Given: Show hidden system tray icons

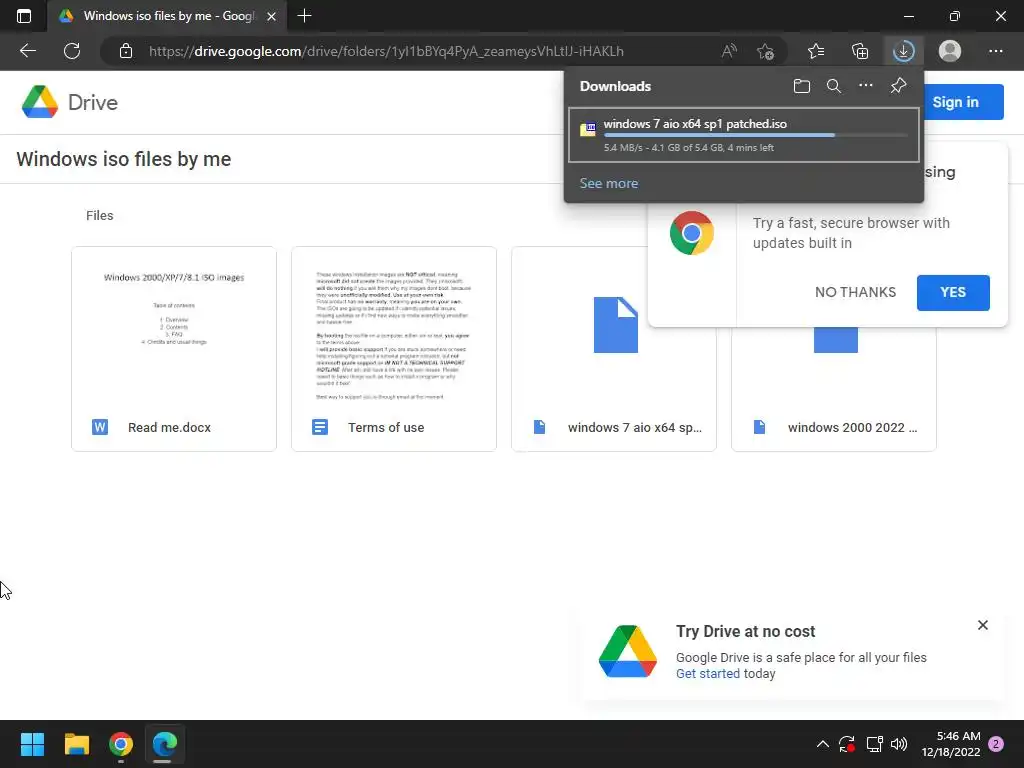Looking at the screenshot, I should (822, 744).
